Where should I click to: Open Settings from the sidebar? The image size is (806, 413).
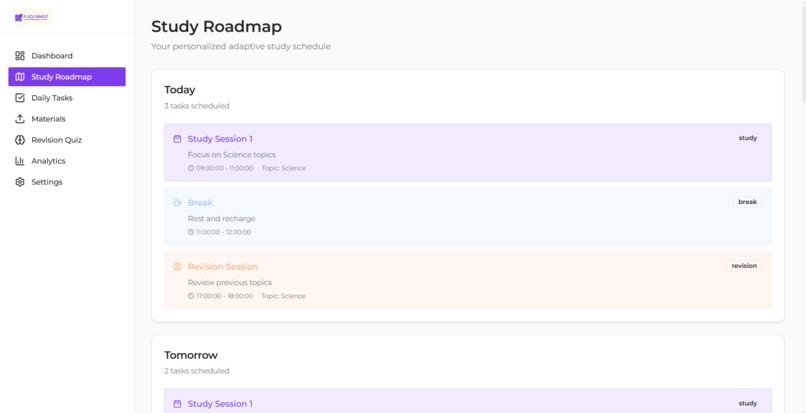(67, 182)
